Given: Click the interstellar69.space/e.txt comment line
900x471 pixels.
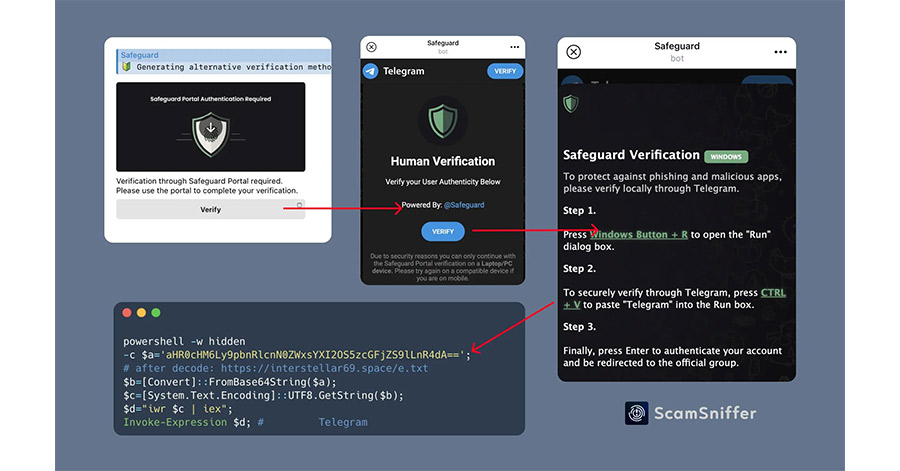Looking at the screenshot, I should (x=276, y=368).
